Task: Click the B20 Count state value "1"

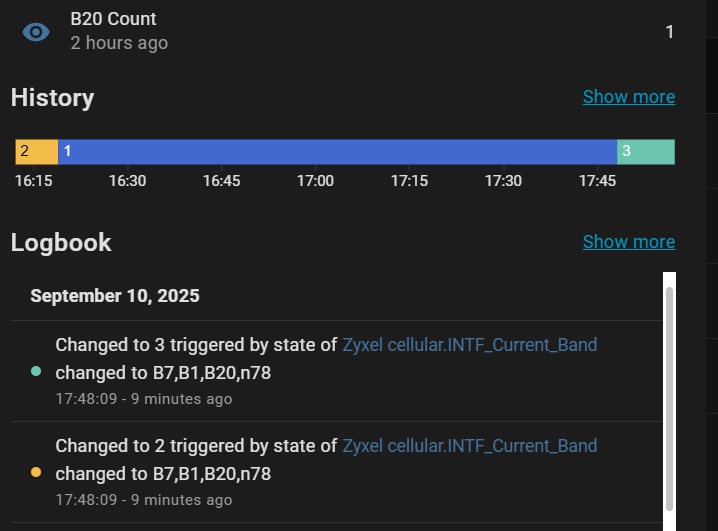Action: [x=669, y=32]
